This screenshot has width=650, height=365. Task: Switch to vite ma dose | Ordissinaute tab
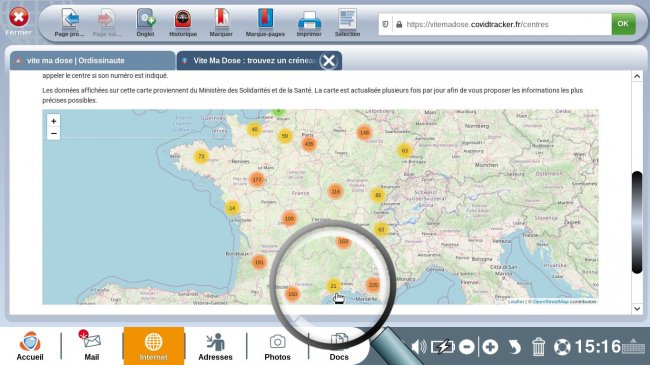point(92,61)
